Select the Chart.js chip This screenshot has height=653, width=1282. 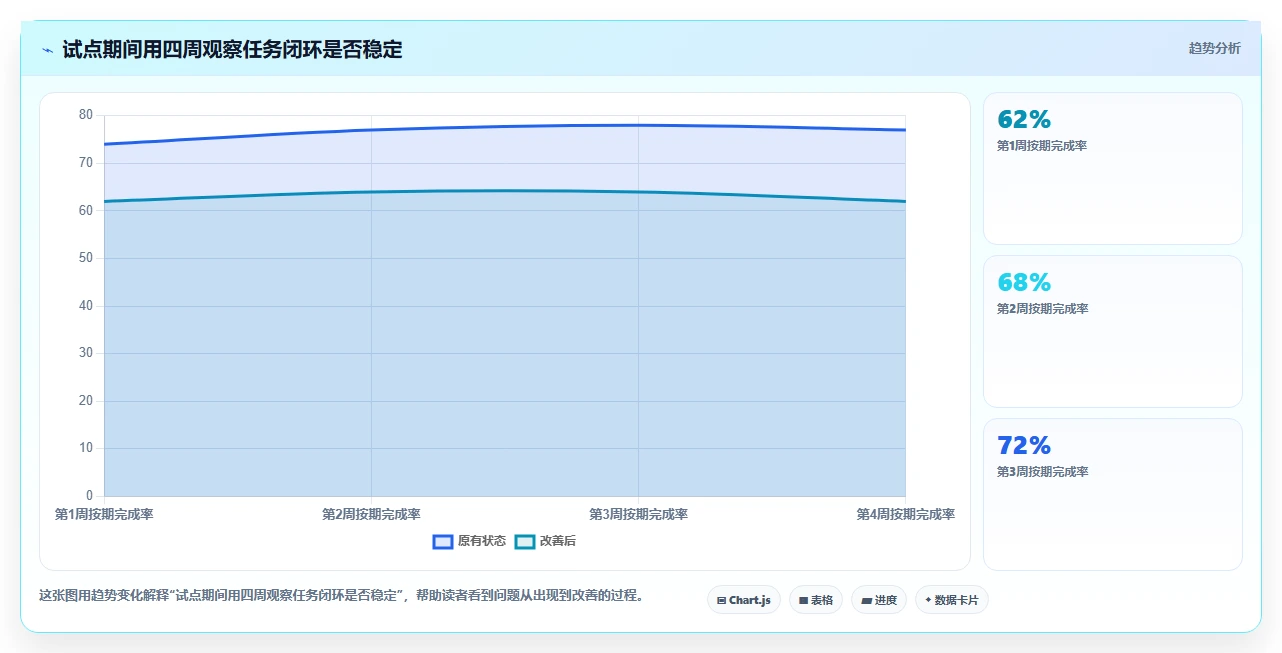pyautogui.click(x=743, y=600)
